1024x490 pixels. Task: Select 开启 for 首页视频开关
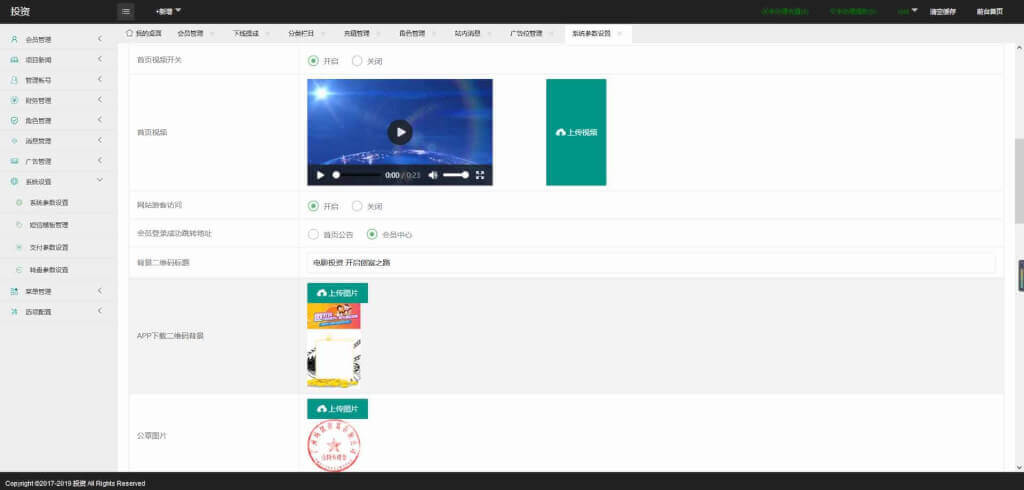[313, 61]
